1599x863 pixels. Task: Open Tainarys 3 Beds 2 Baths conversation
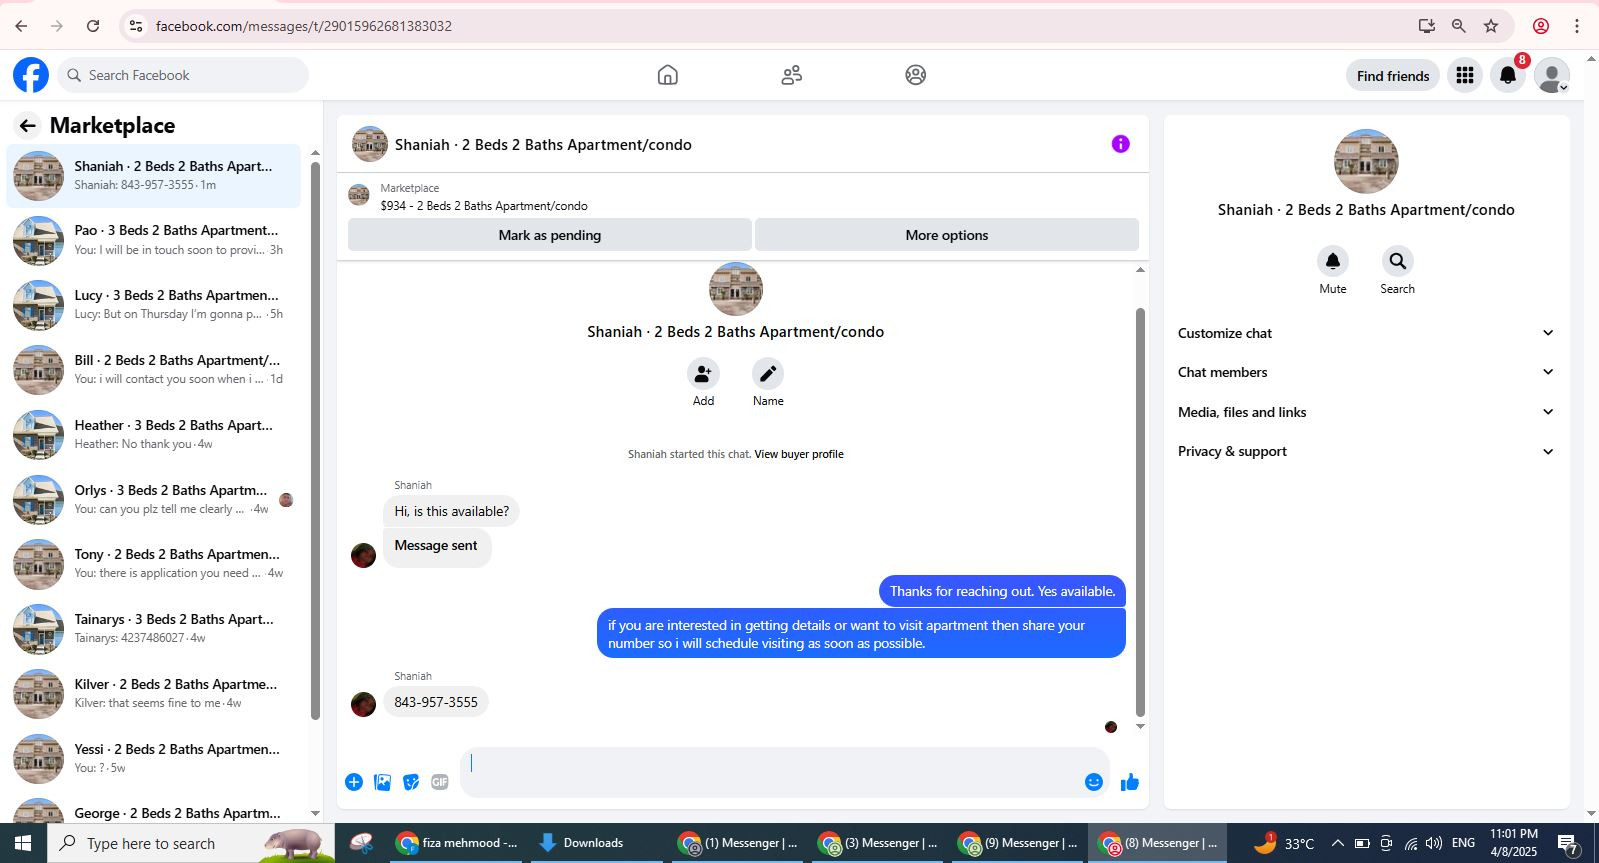pos(154,629)
